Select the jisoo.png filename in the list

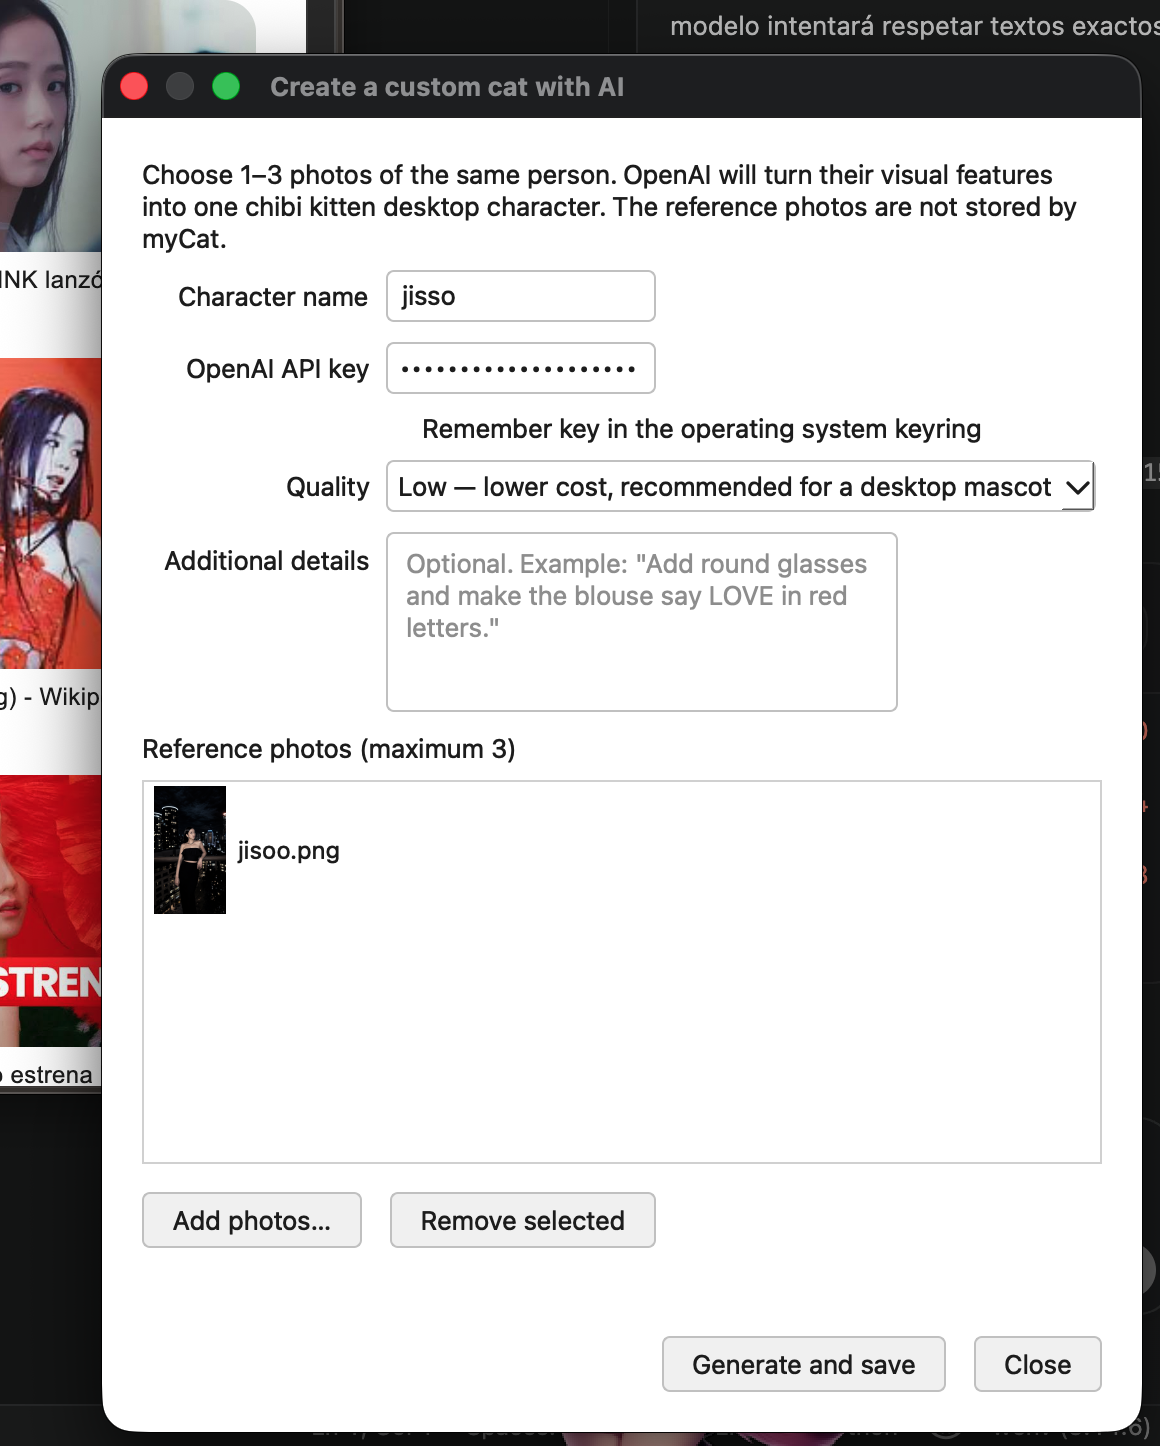pyautogui.click(x=289, y=851)
